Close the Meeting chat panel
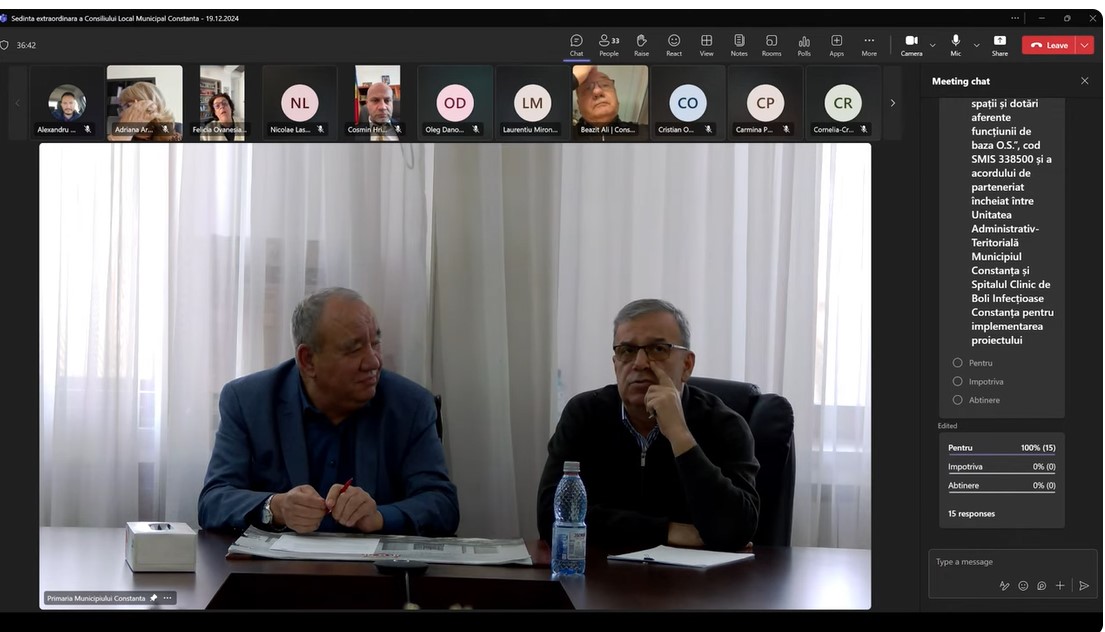This screenshot has height=632, width=1105. tap(1085, 81)
